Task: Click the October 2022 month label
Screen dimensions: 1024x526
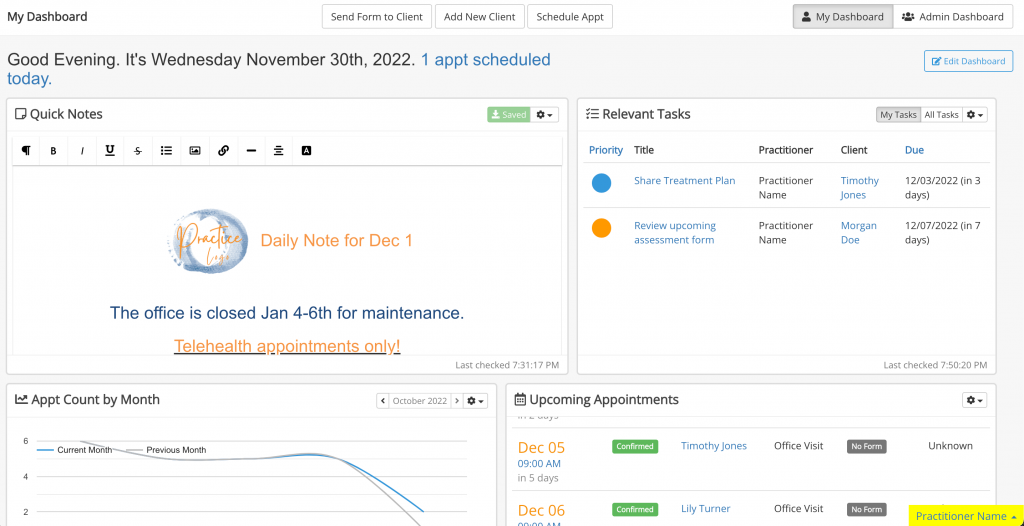Action: point(420,401)
